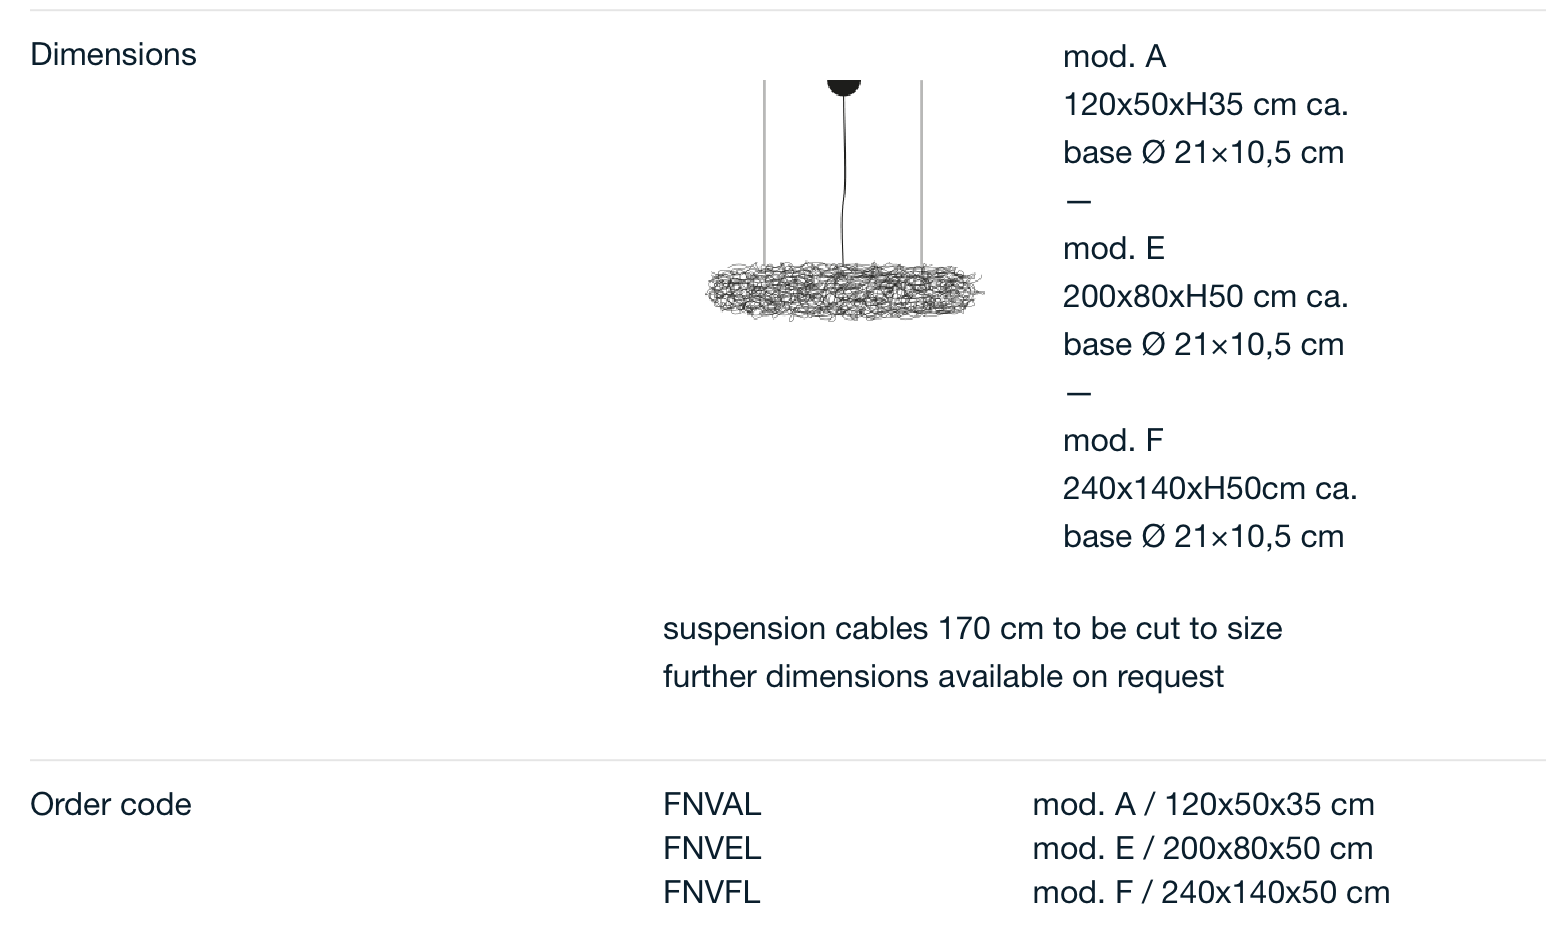The height and width of the screenshot is (940, 1546).
Task: Click the Dimensions section heading
Action: [x=113, y=54]
